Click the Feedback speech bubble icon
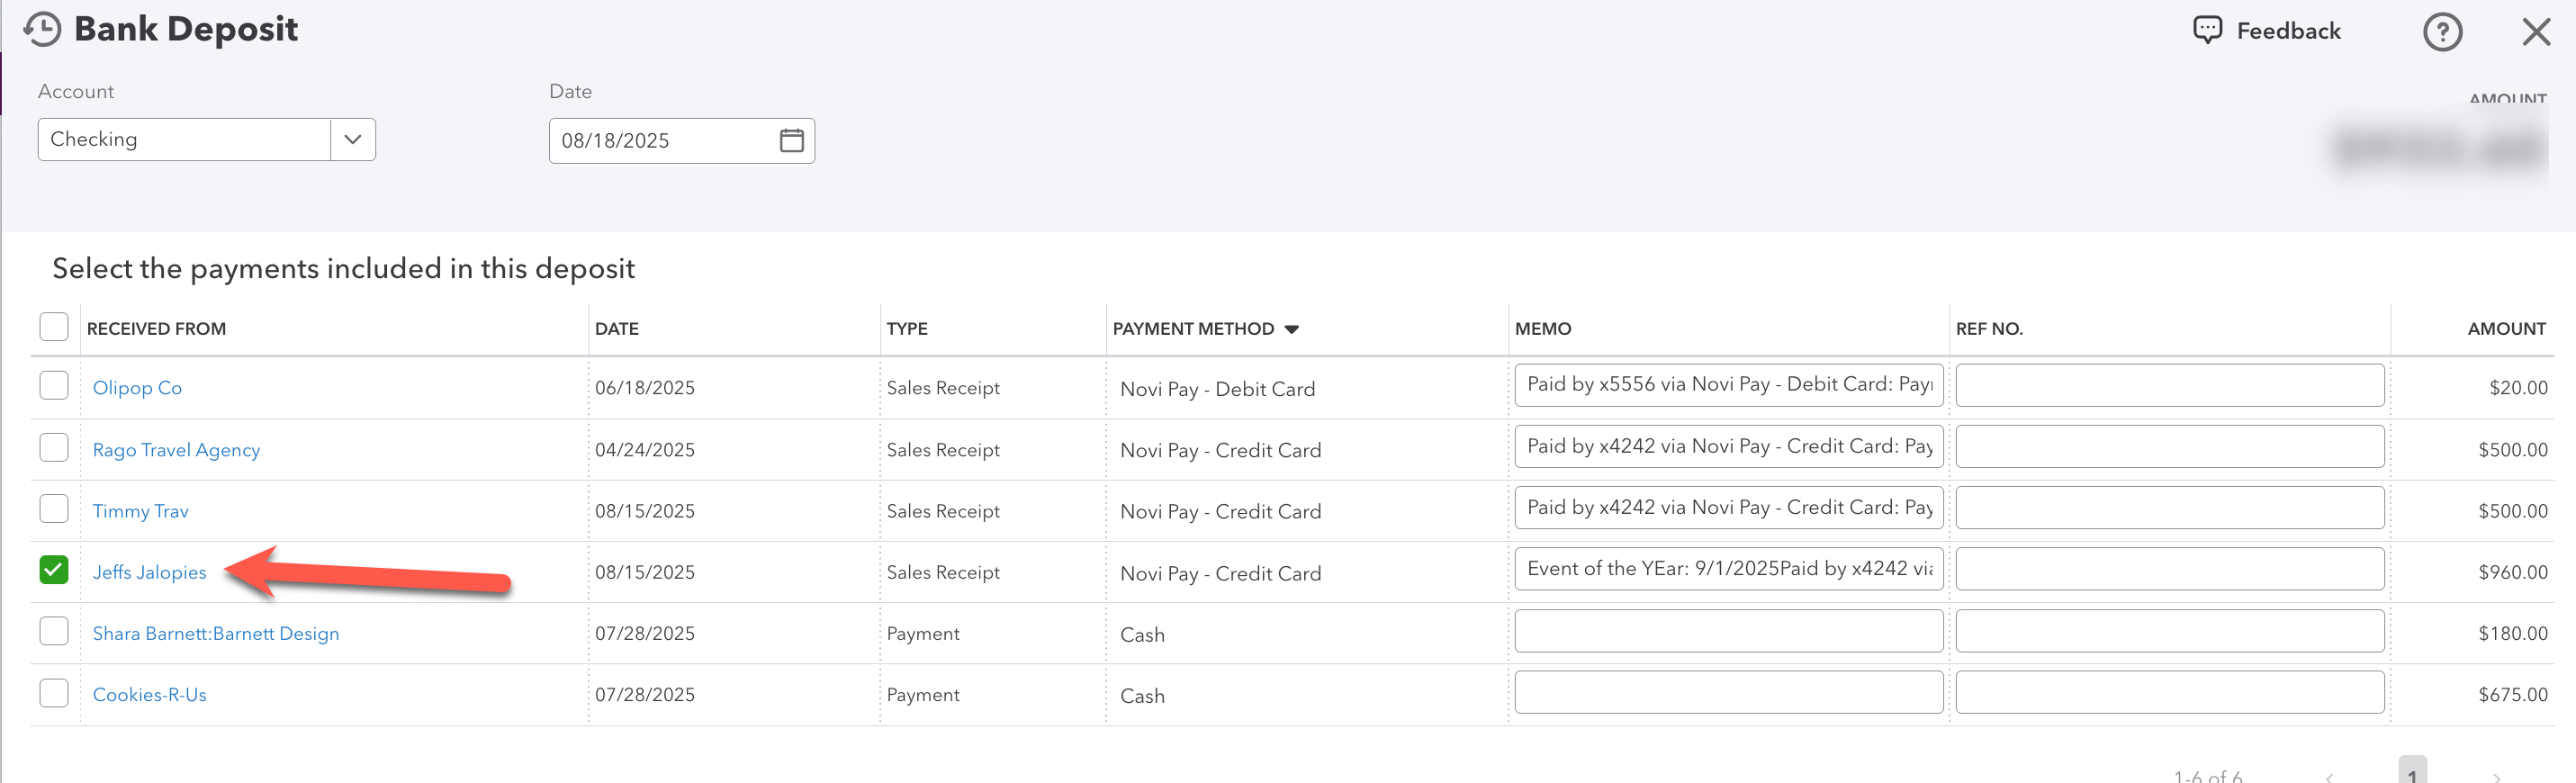 [x=2207, y=30]
